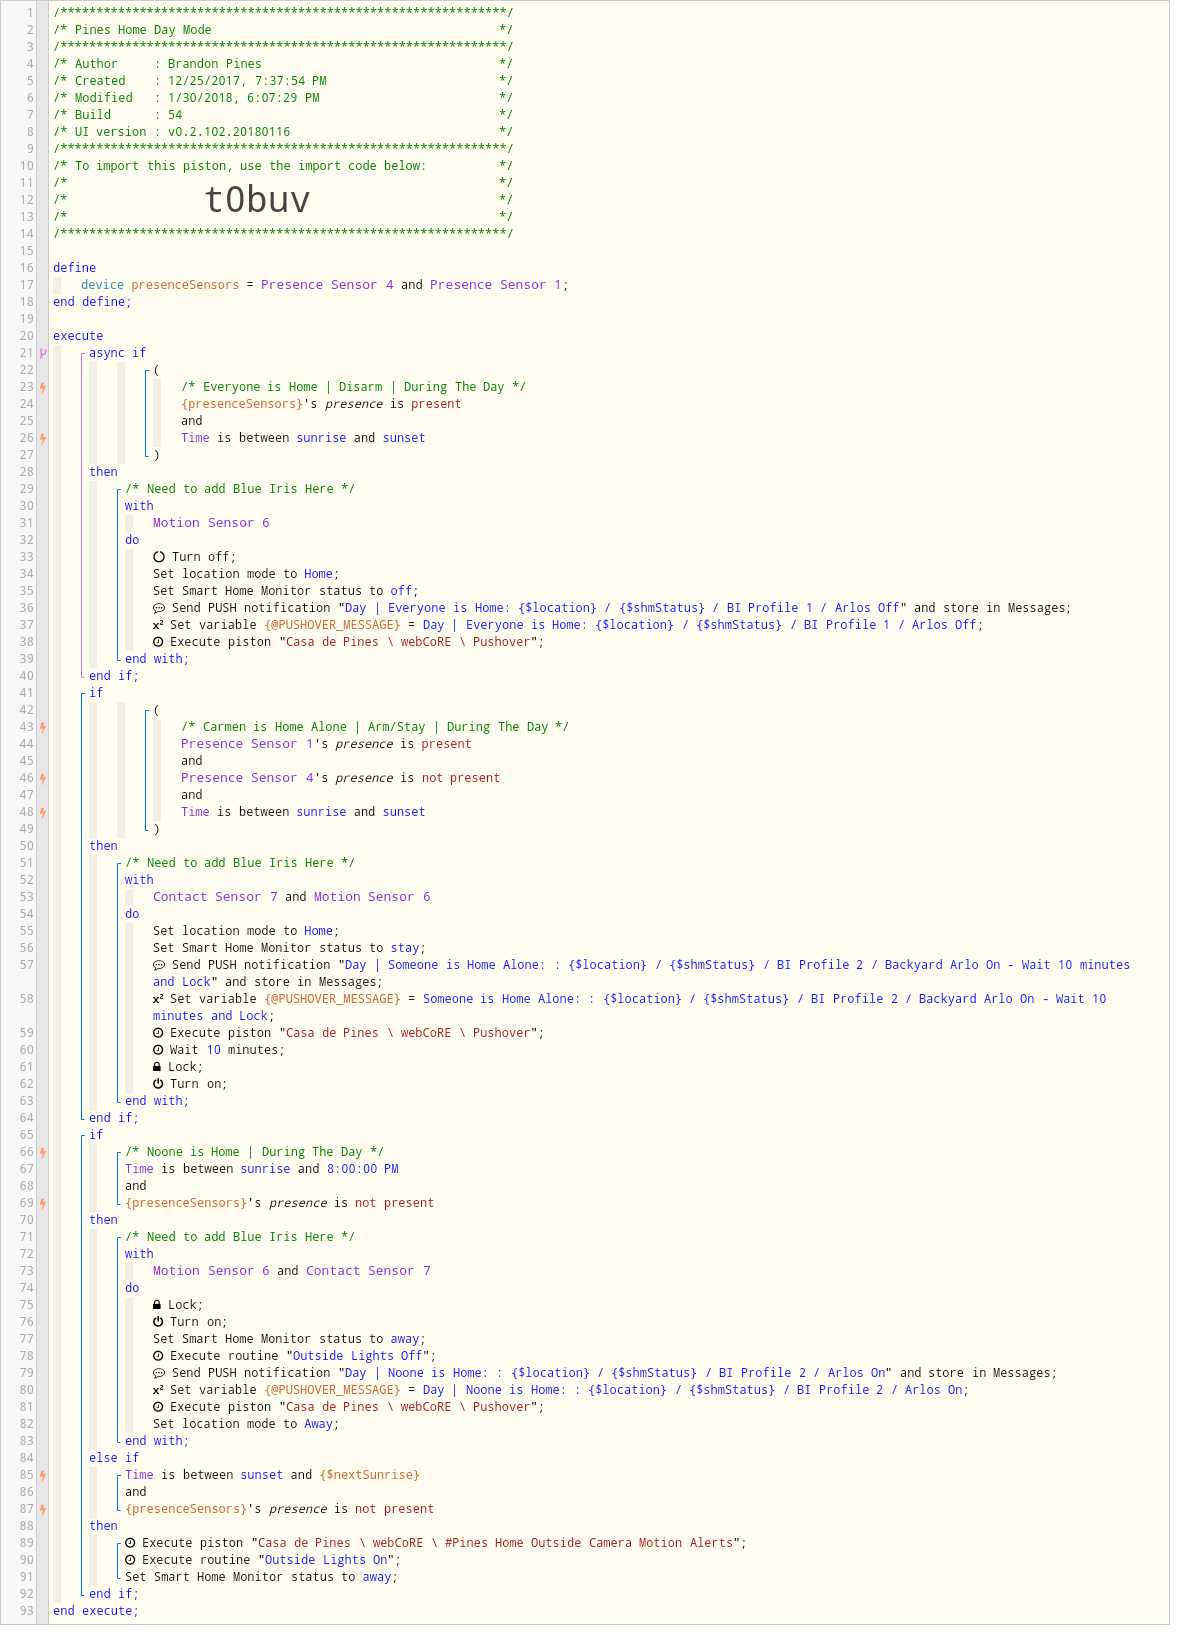Select the presenceSensors variable on line 17
The height and width of the screenshot is (1633, 1178).
[x=185, y=285]
